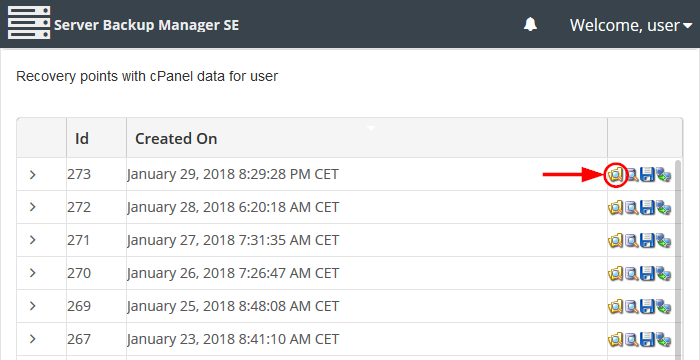Select the cell with Id 271
Image resolution: width=700 pixels, height=360 pixels.
click(x=96, y=240)
